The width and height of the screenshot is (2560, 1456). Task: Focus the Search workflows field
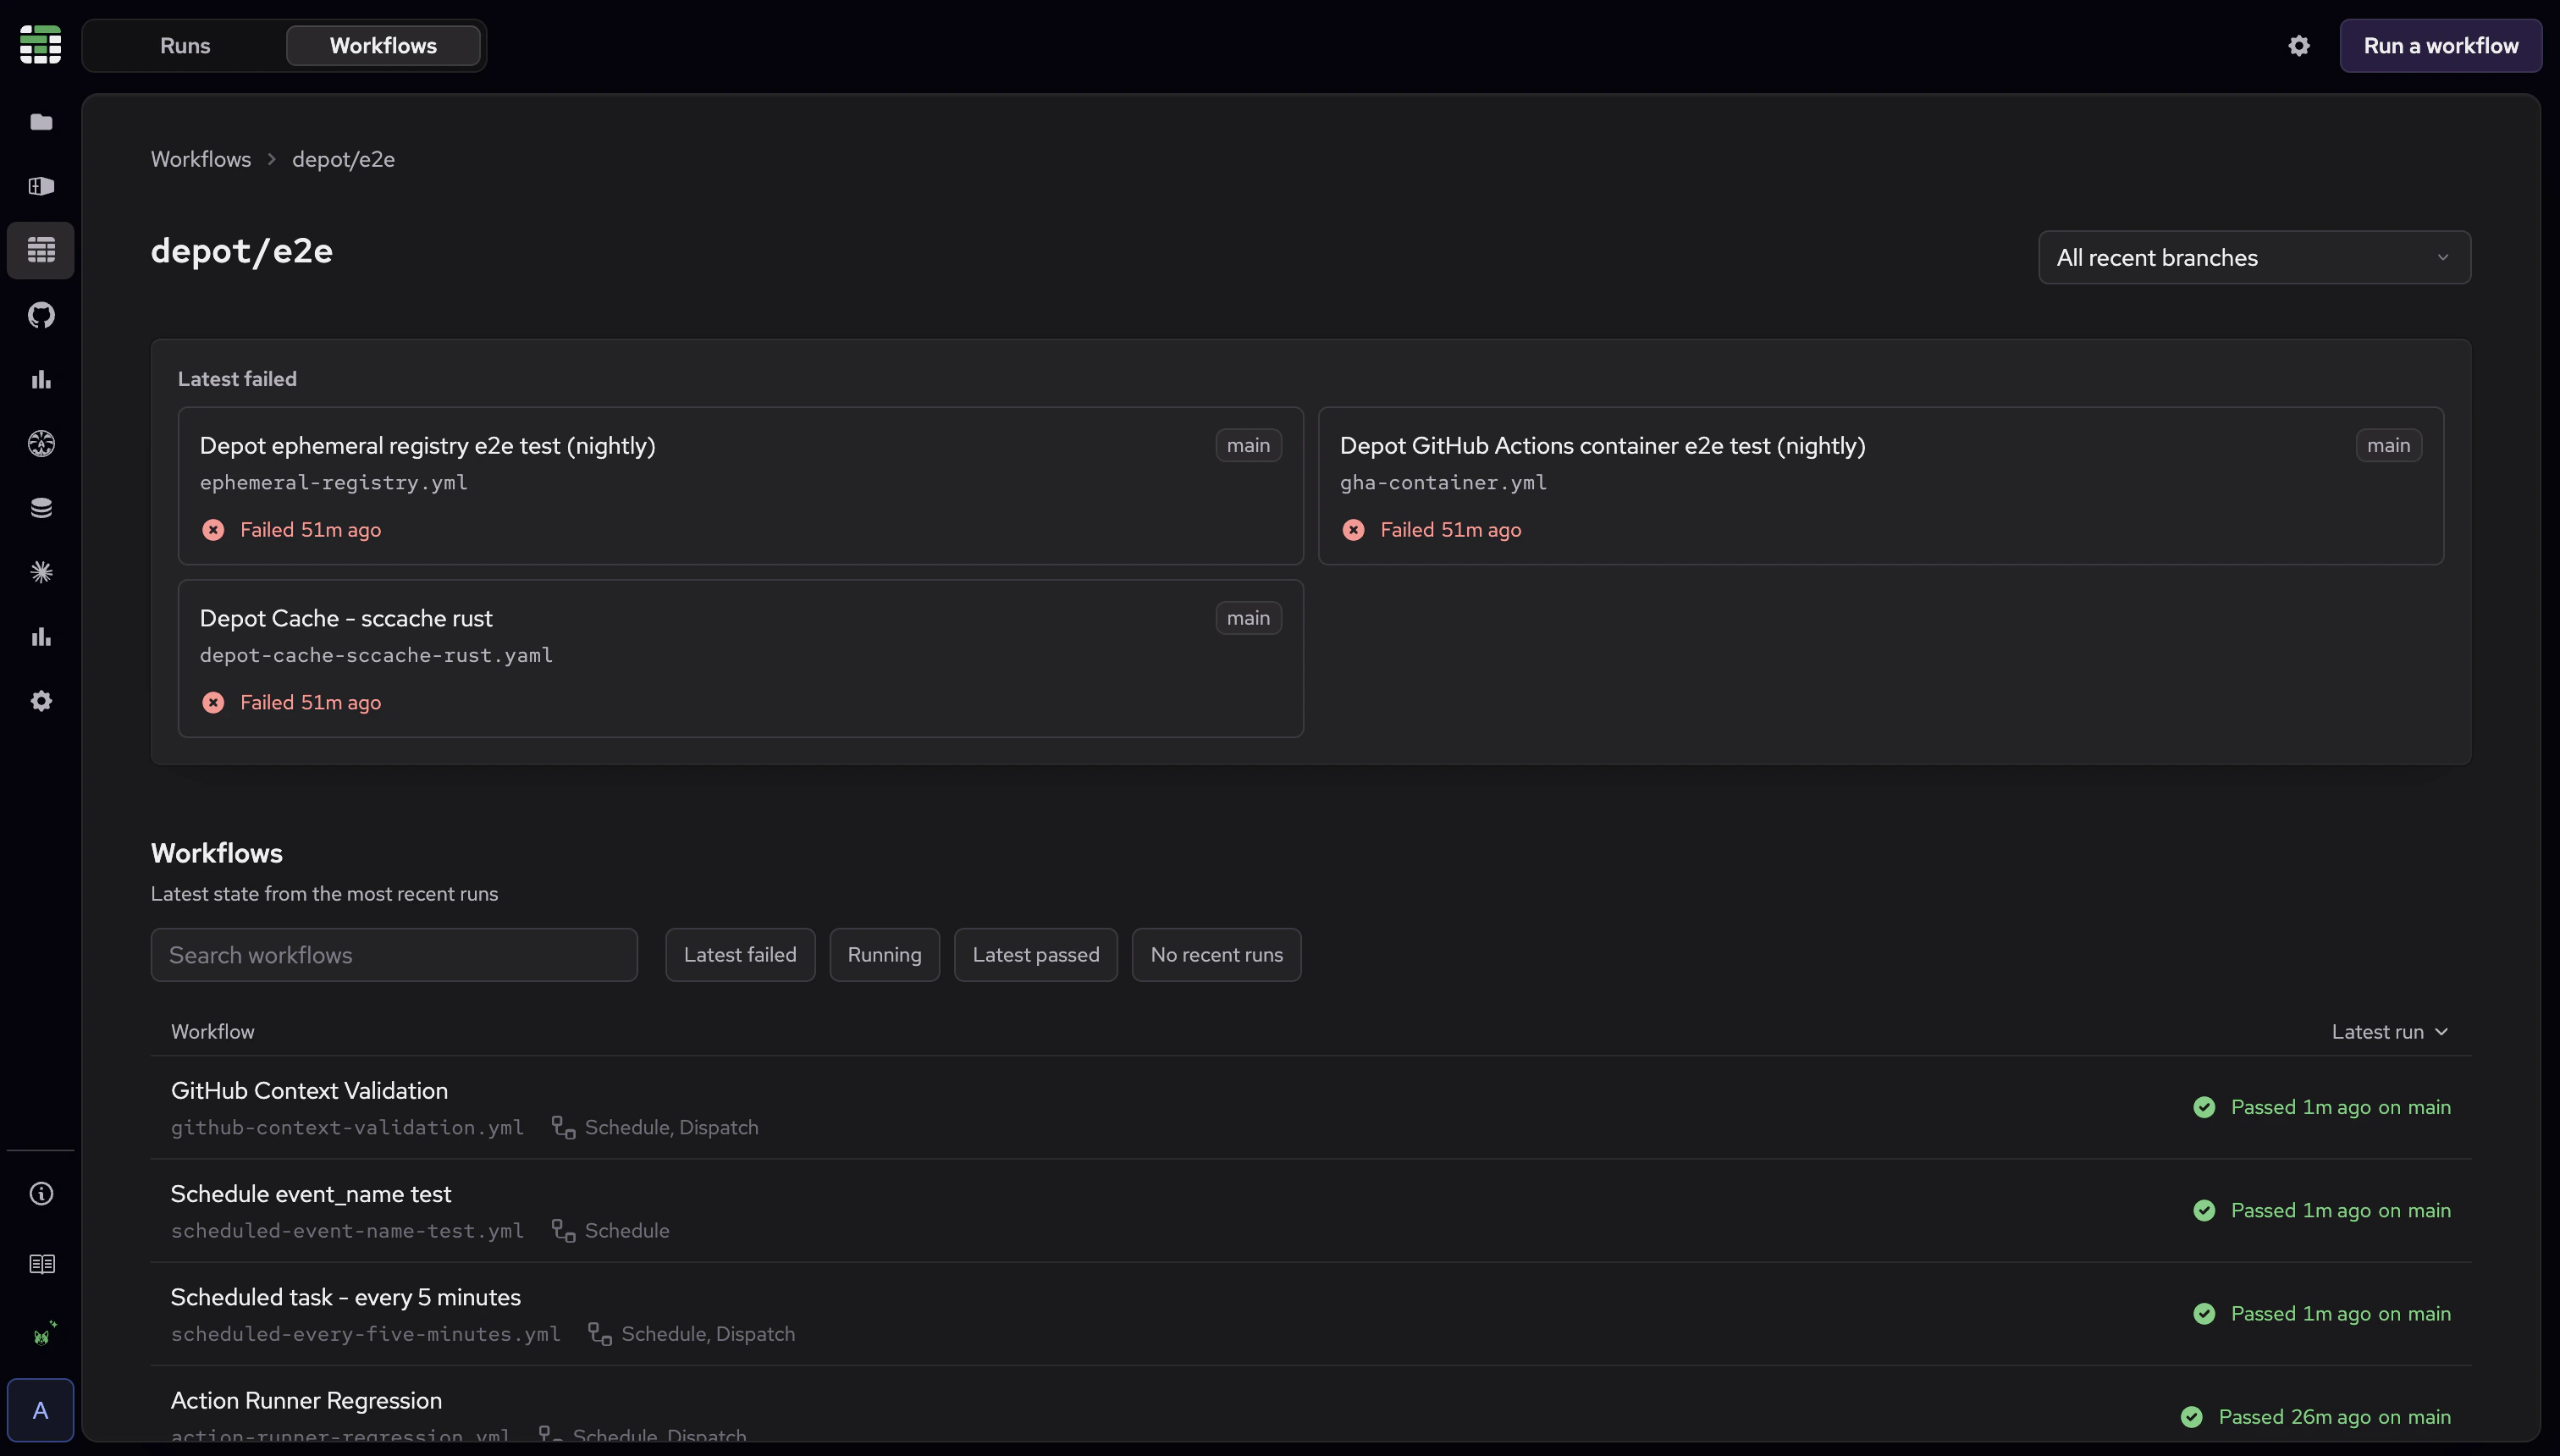point(394,955)
